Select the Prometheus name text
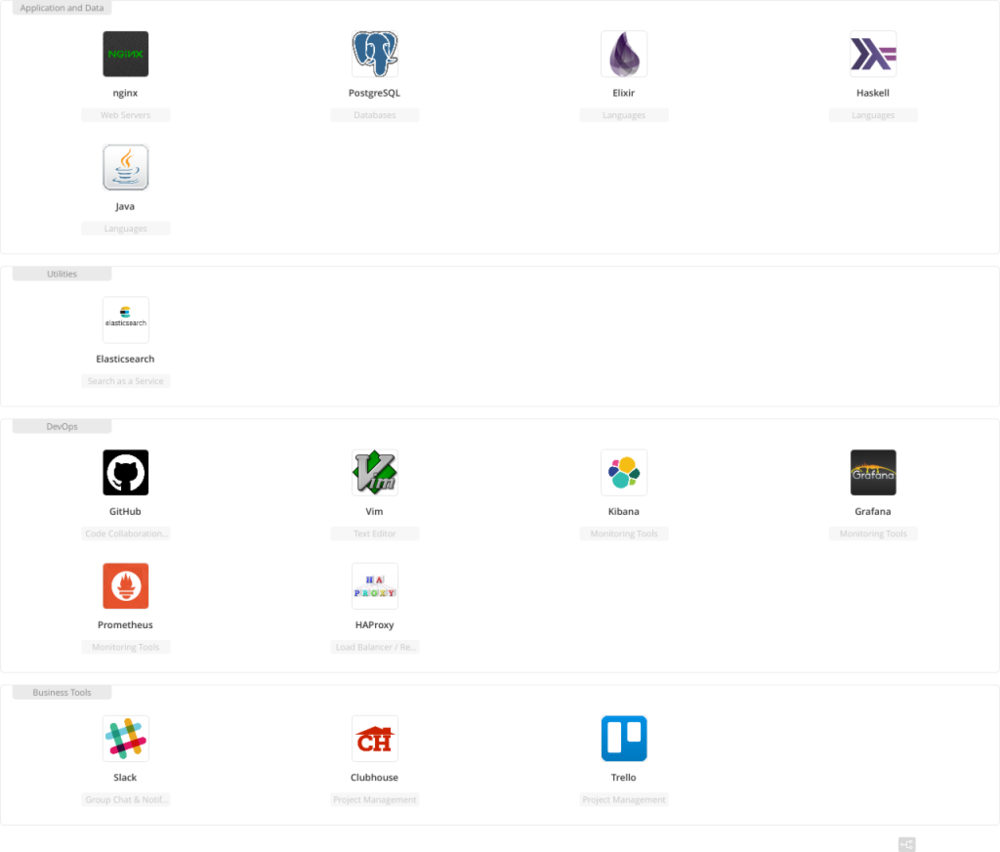The height and width of the screenshot is (852, 1000). [x=126, y=625]
